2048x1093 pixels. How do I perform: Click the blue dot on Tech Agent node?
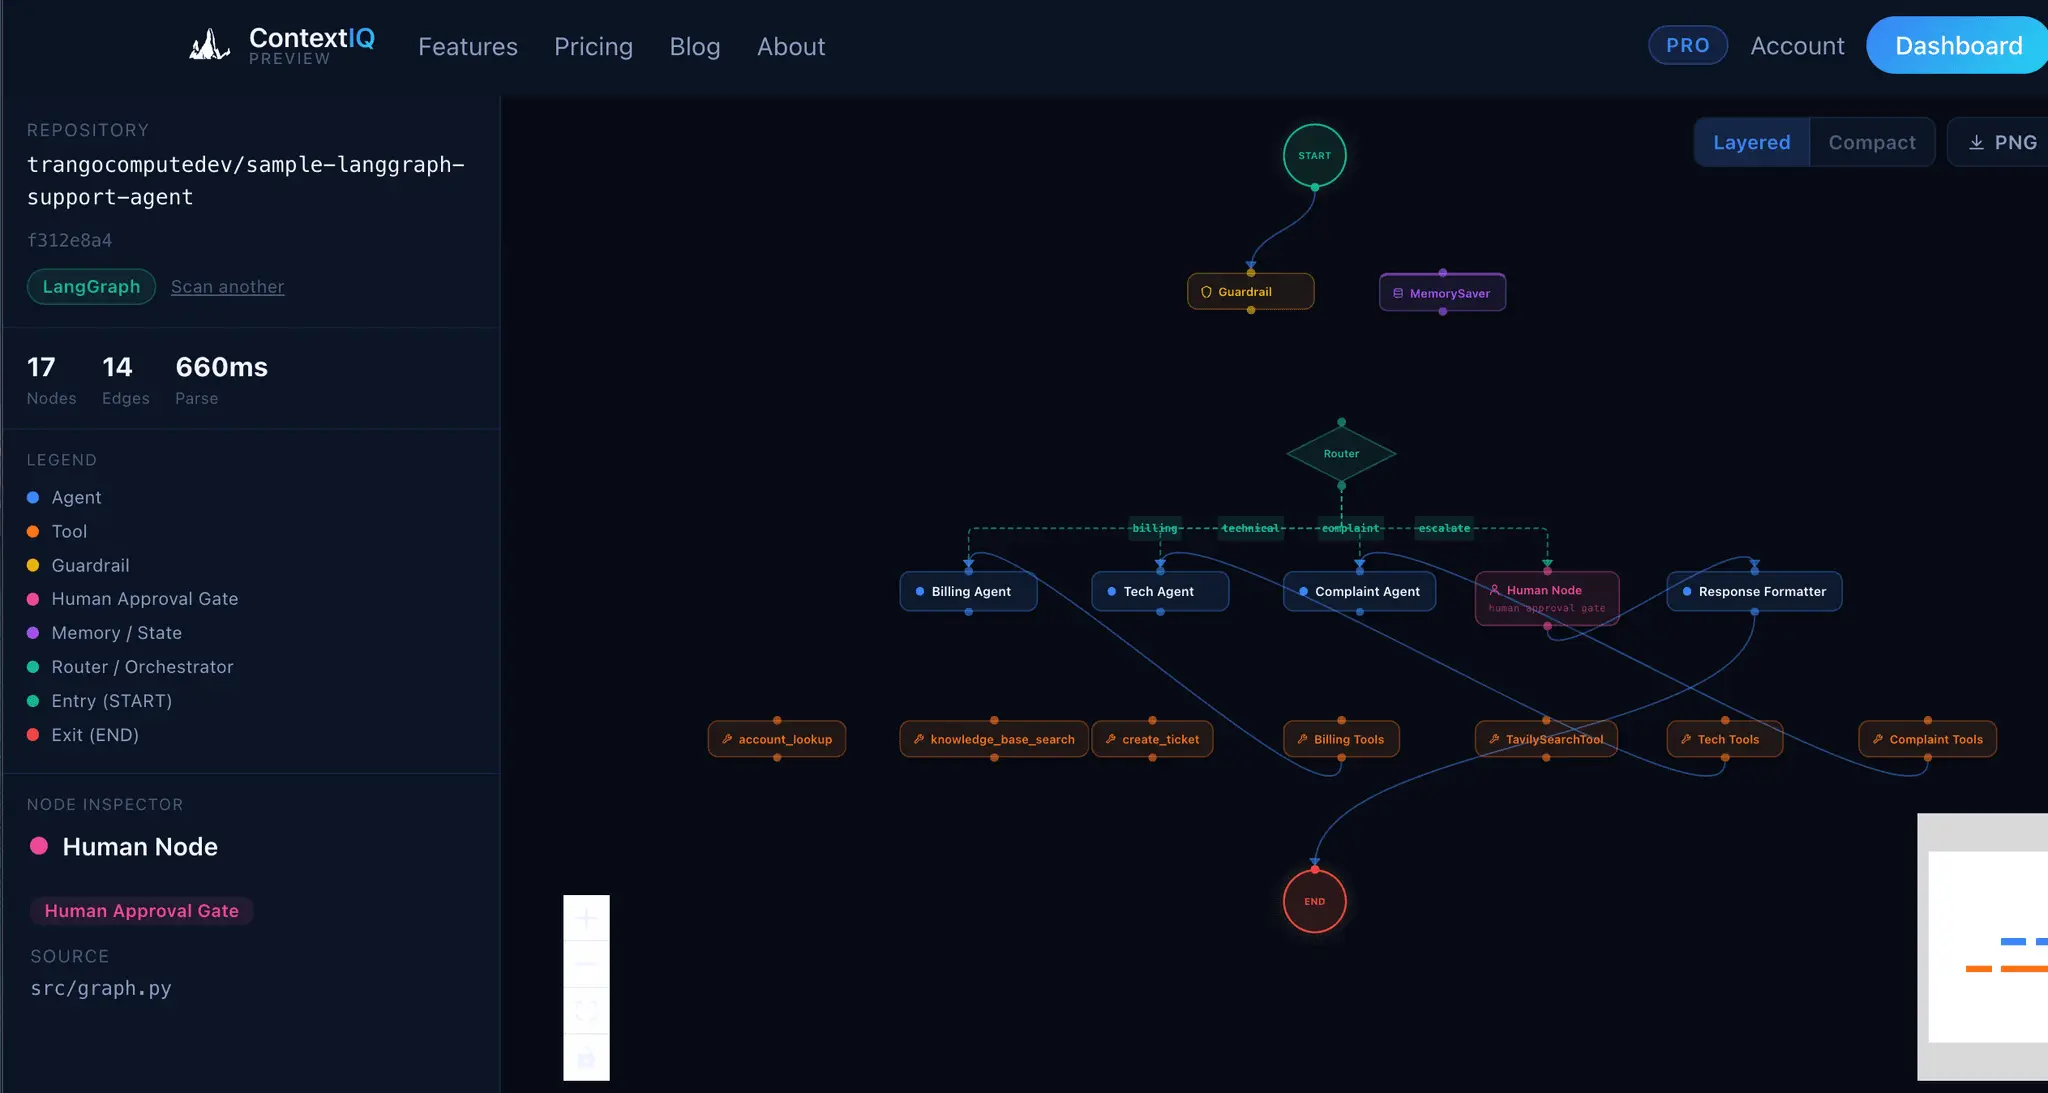click(1112, 591)
